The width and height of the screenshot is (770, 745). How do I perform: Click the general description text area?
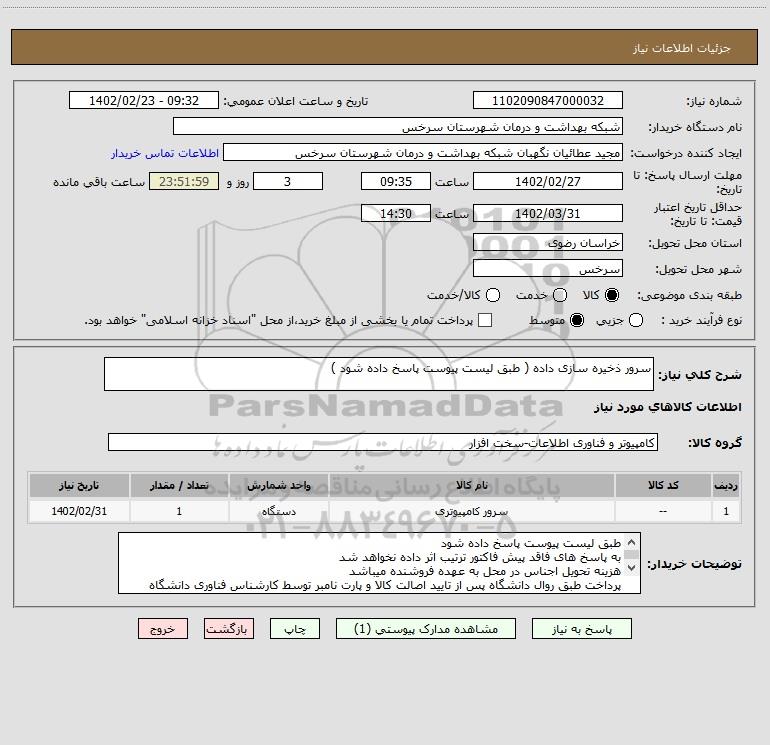point(379,374)
